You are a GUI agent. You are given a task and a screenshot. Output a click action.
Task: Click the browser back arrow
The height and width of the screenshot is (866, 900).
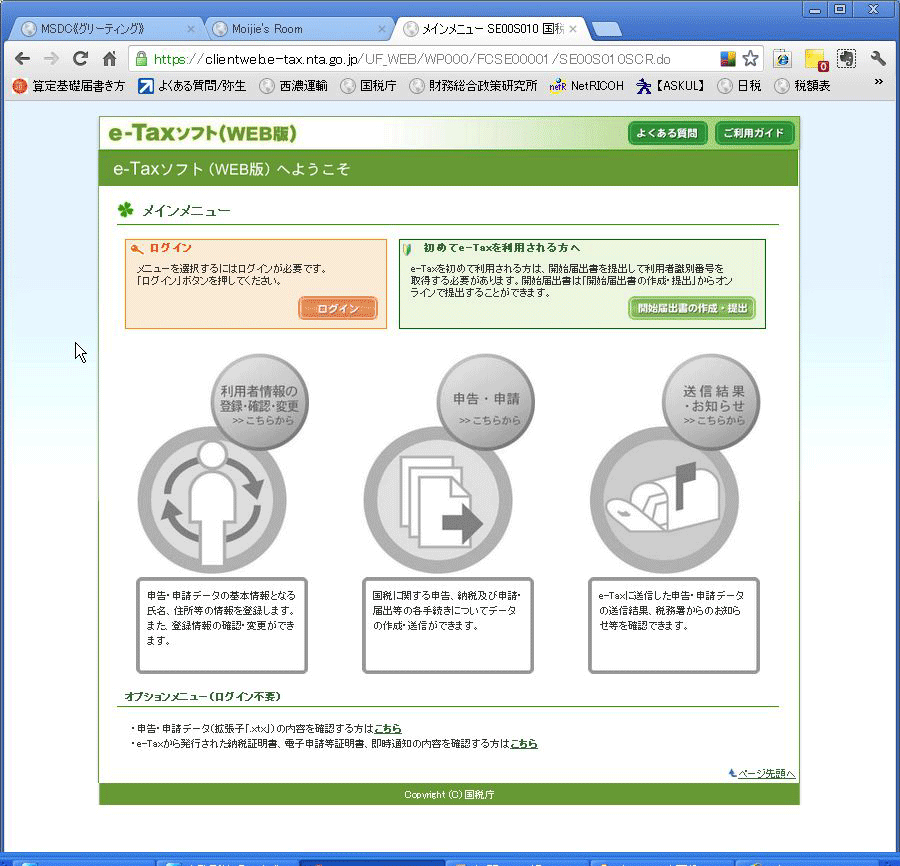22,59
